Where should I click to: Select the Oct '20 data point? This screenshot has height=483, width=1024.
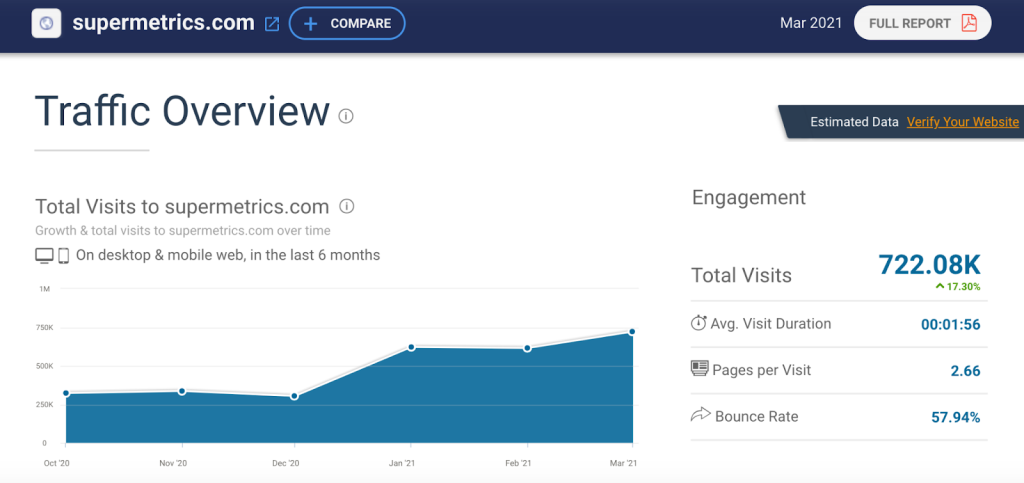pyautogui.click(x=66, y=393)
